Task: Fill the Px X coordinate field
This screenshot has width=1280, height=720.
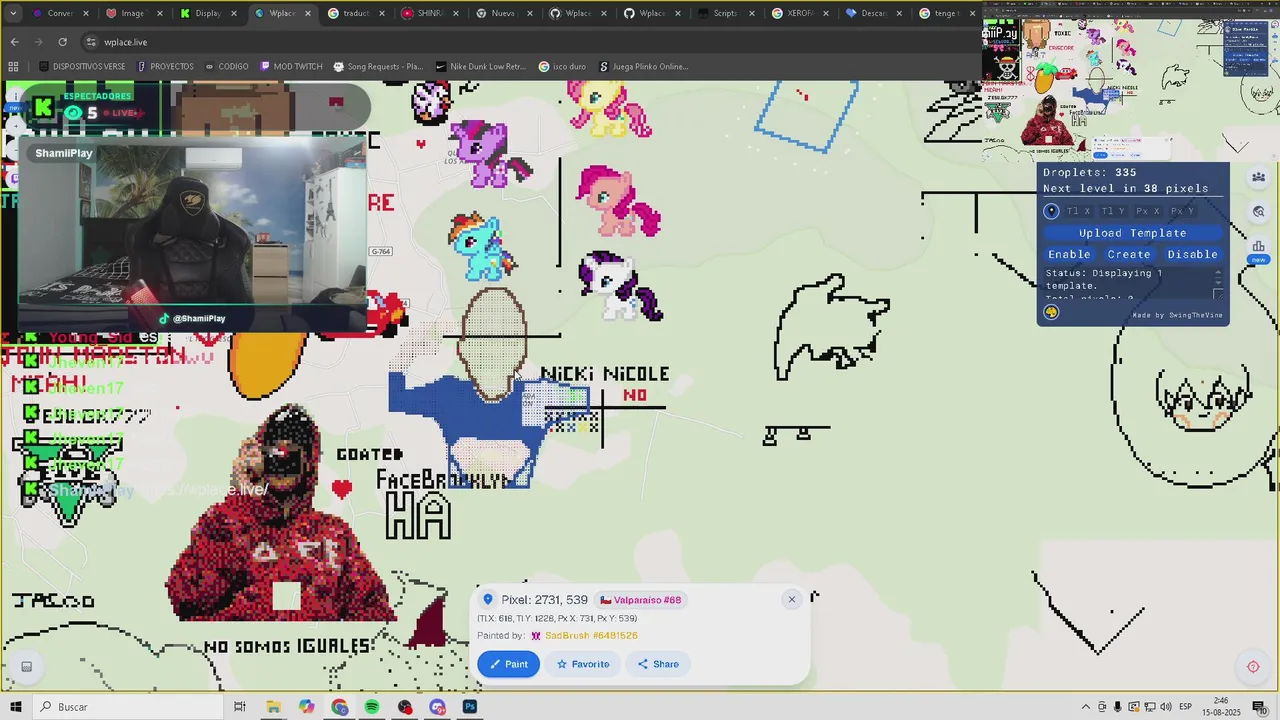Action: [1147, 211]
